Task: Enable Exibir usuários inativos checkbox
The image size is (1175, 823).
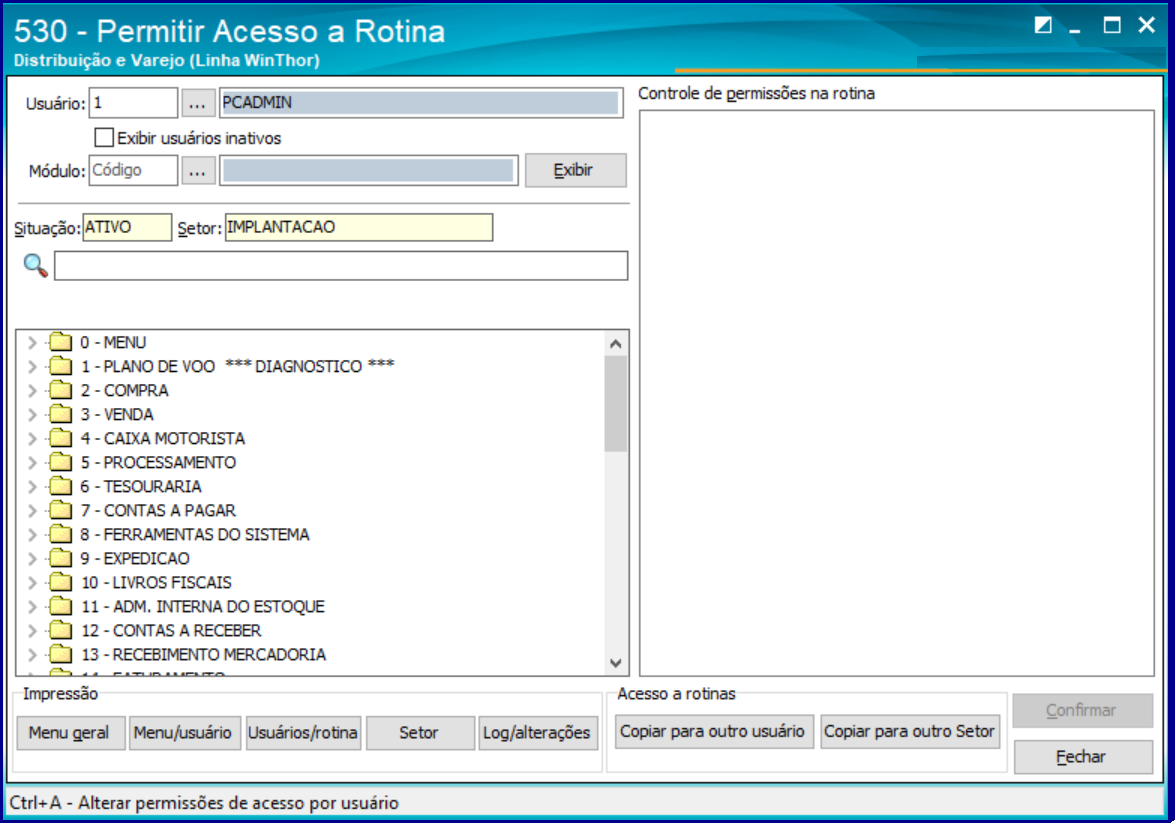Action: [104, 138]
